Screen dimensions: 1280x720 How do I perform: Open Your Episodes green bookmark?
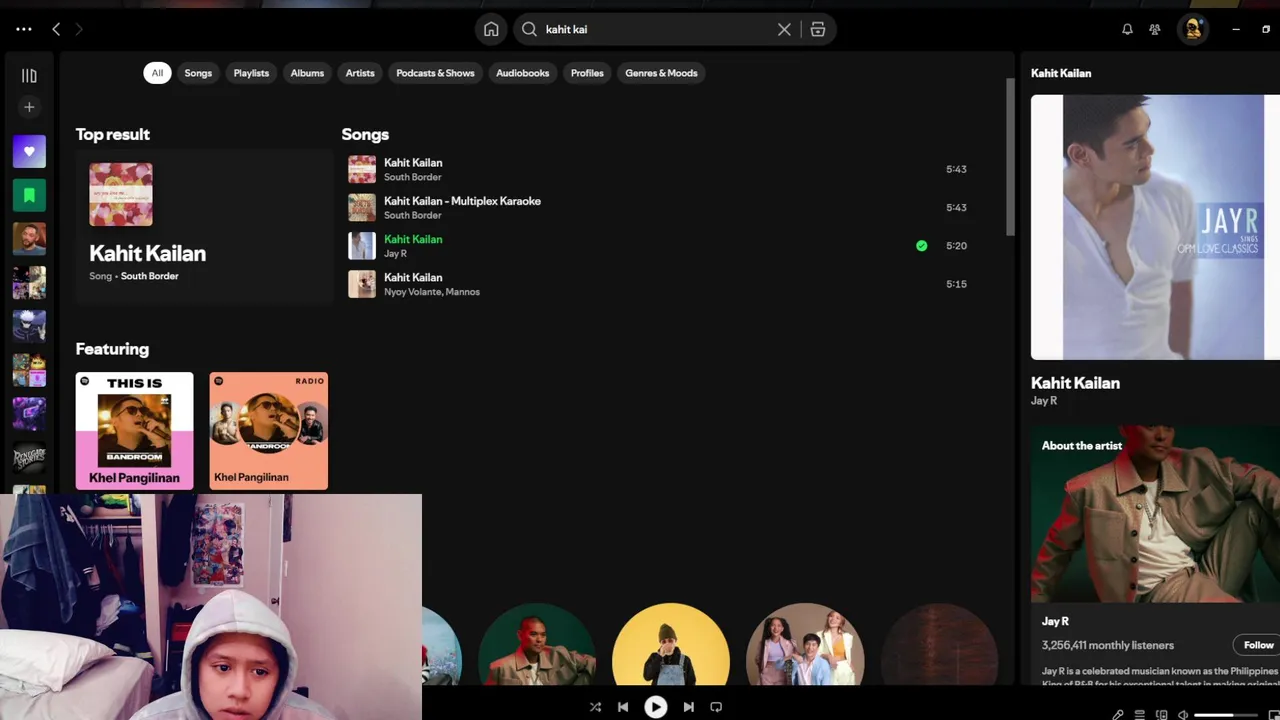tap(29, 195)
